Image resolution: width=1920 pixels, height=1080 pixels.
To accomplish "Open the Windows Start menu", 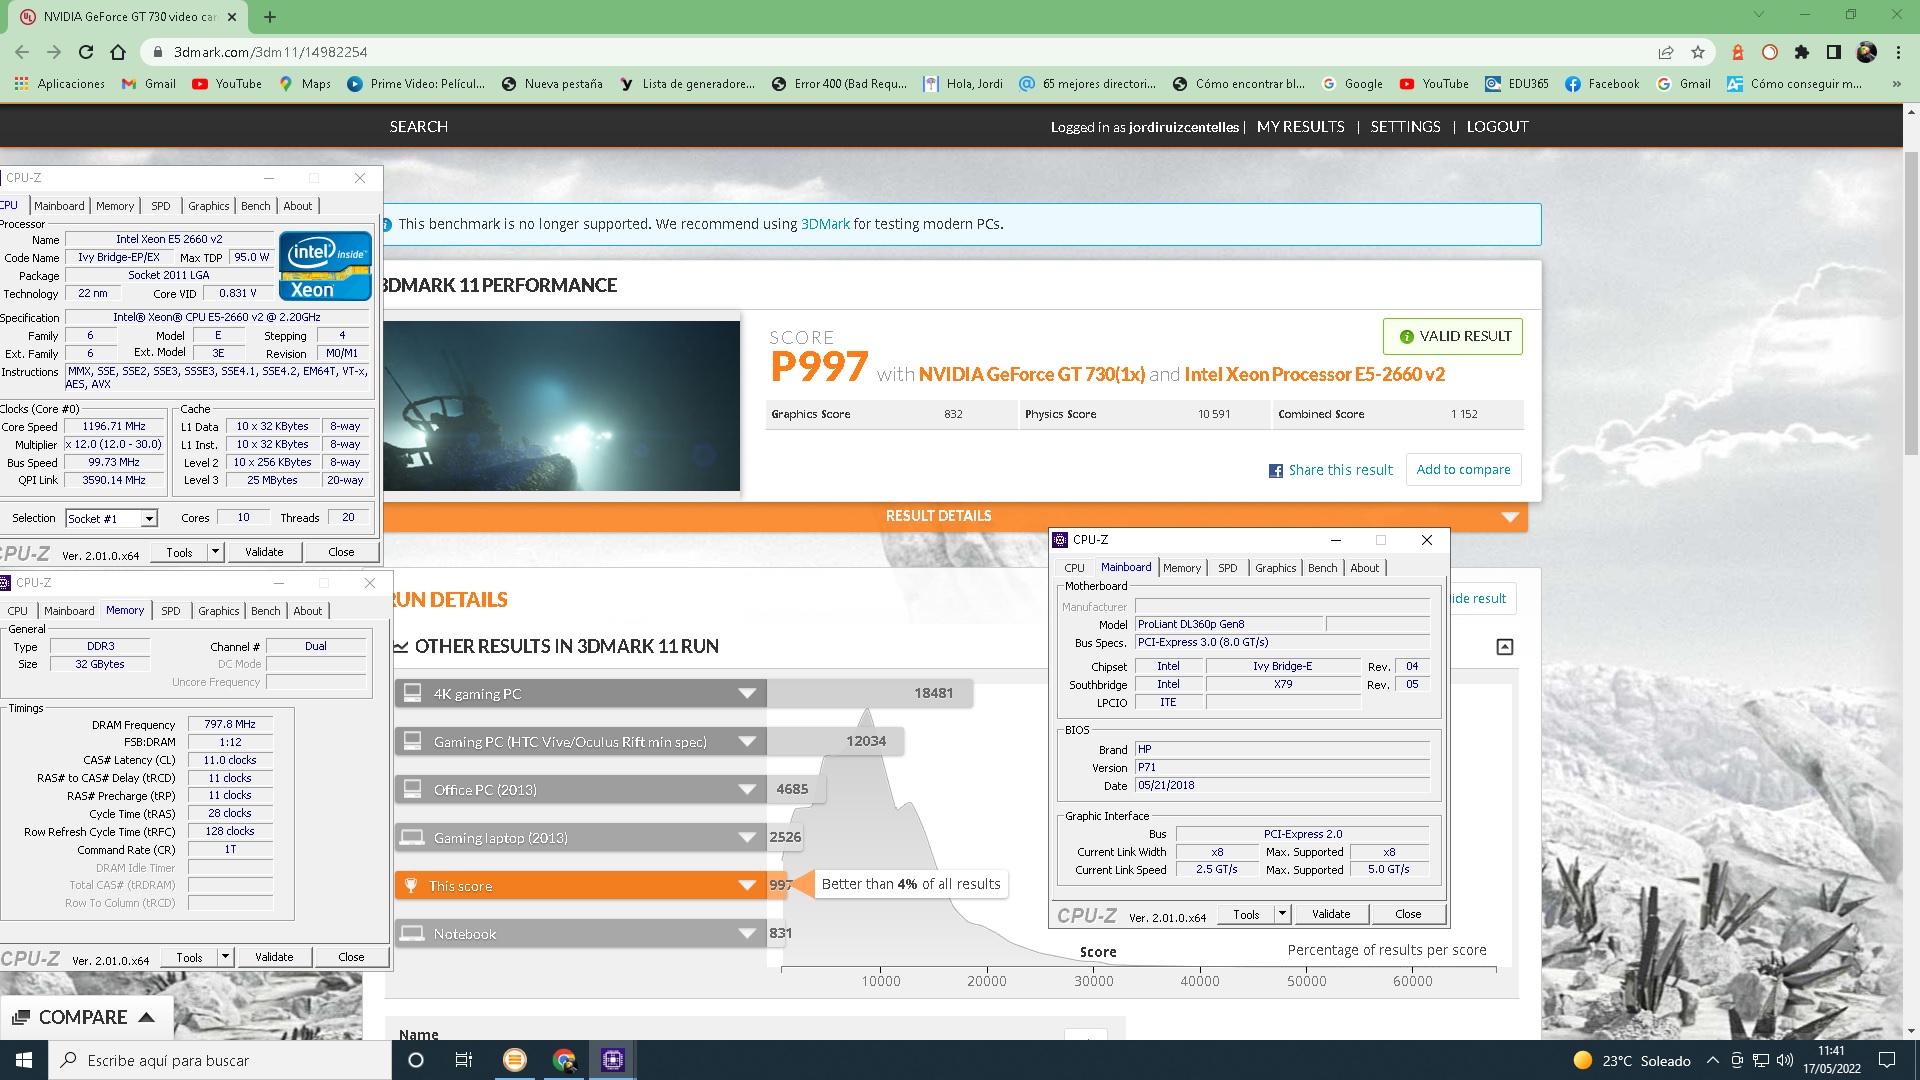I will [24, 1060].
